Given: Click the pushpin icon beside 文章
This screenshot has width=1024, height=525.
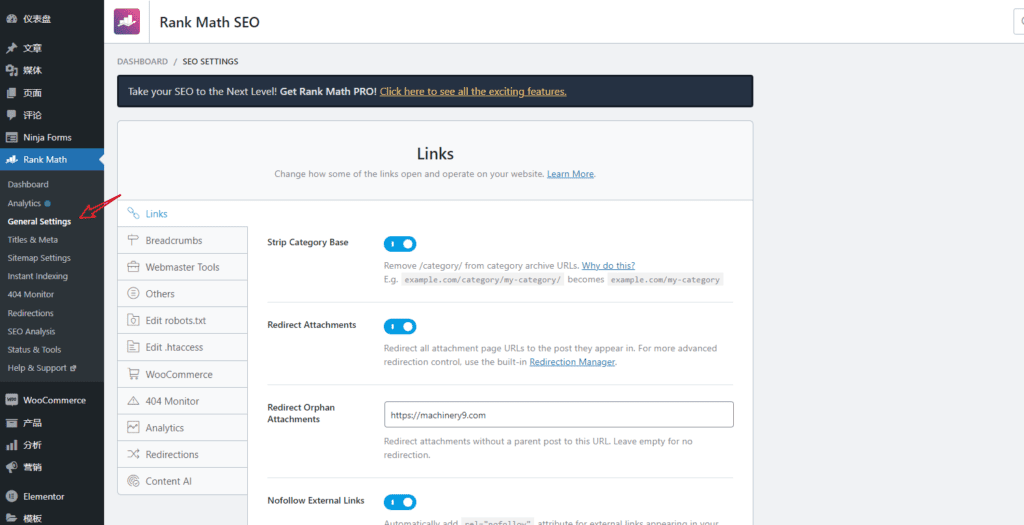Looking at the screenshot, I should tap(11, 48).
